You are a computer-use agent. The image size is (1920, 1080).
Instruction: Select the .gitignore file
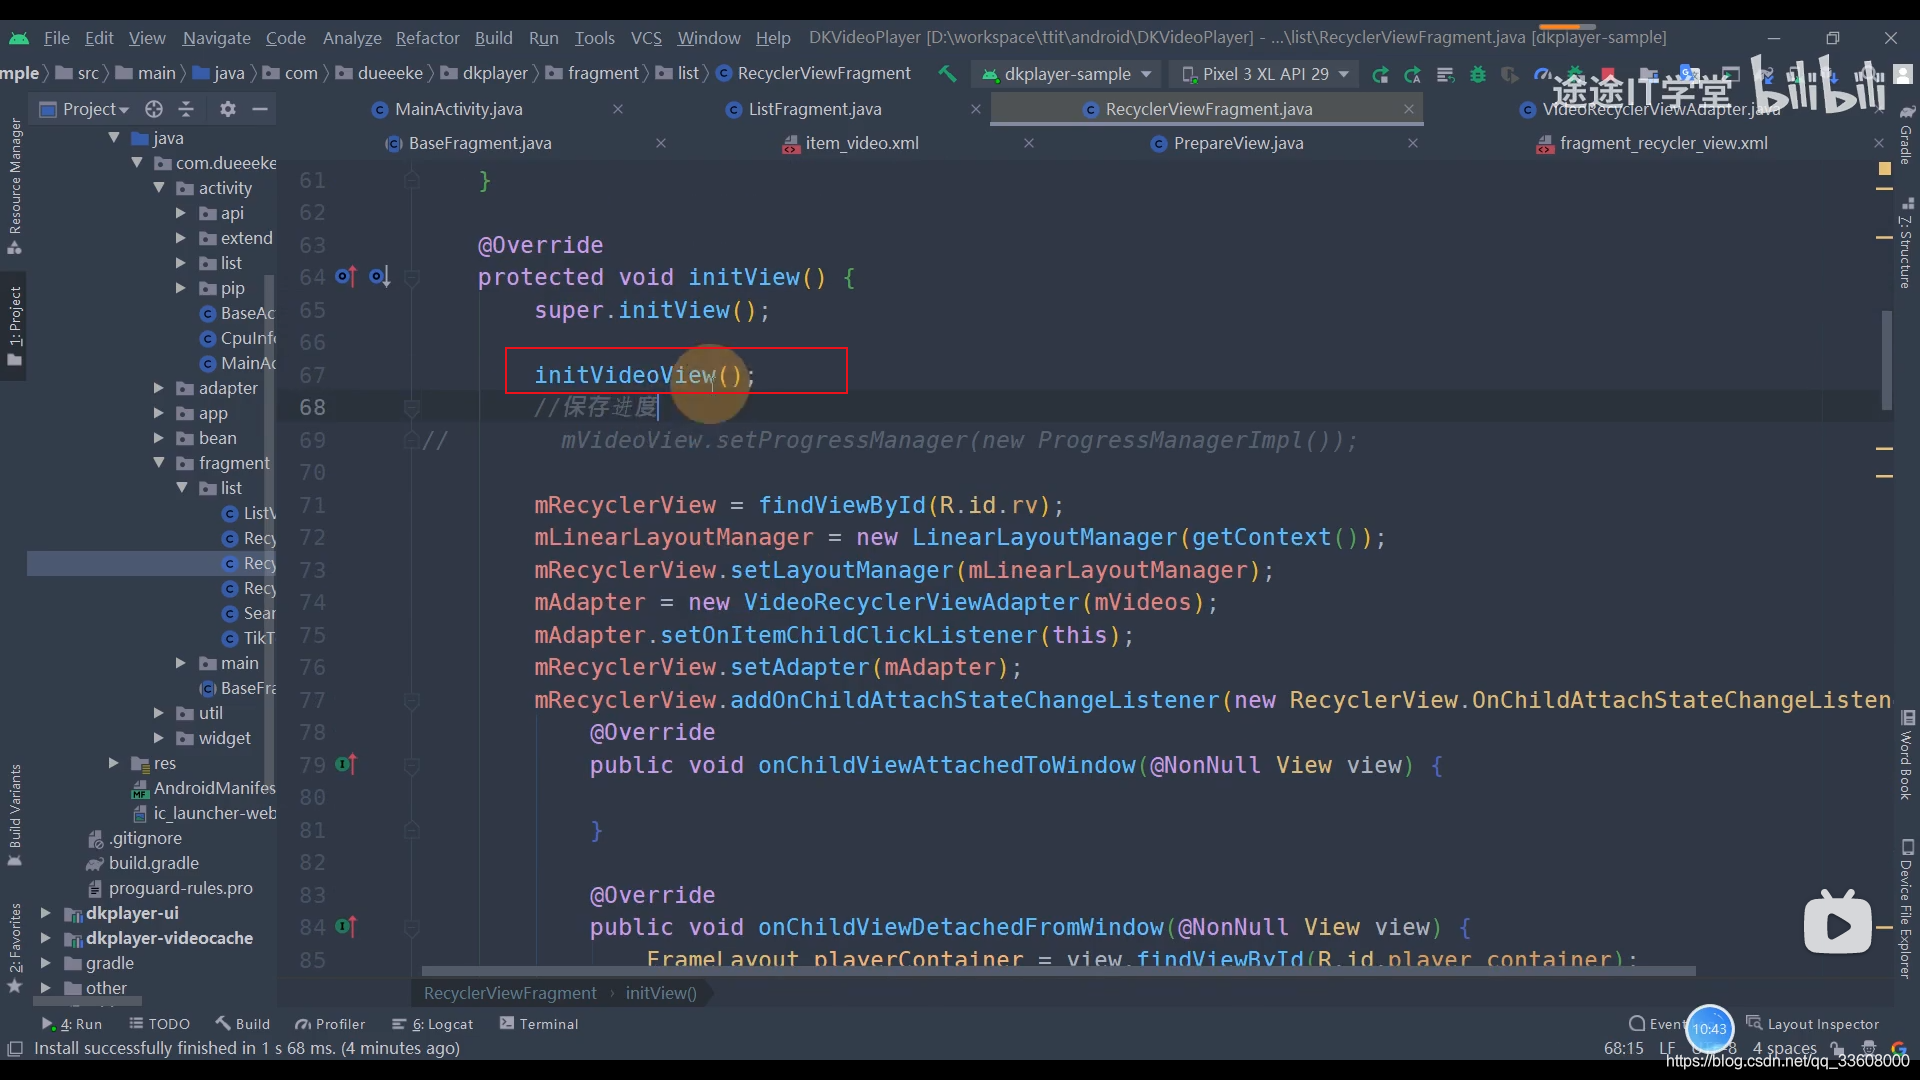[146, 838]
